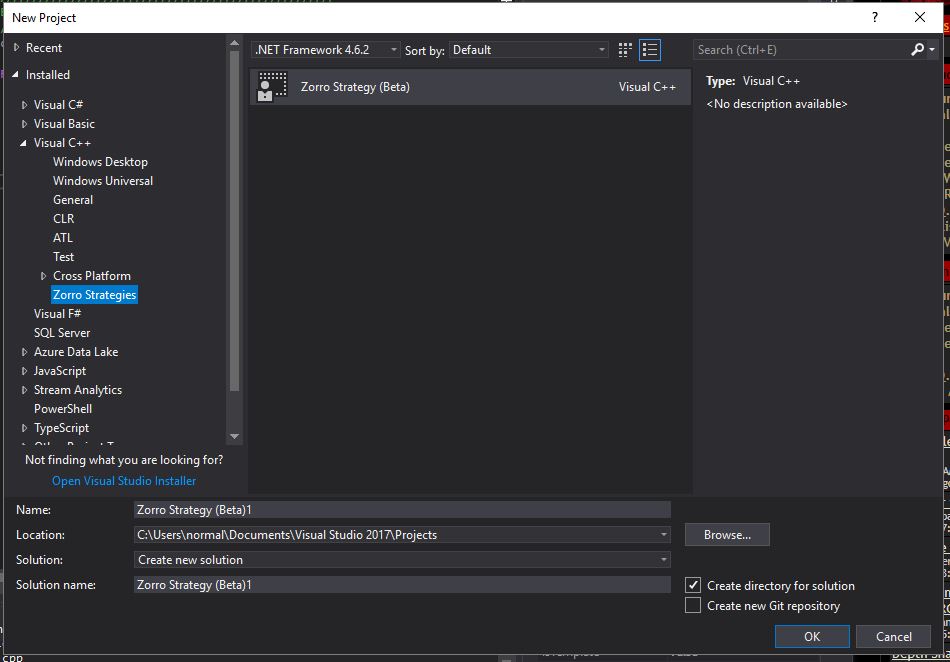Image resolution: width=950 pixels, height=662 pixels.
Task: Open Visual Studio Installer link
Action: pyautogui.click(x=124, y=481)
